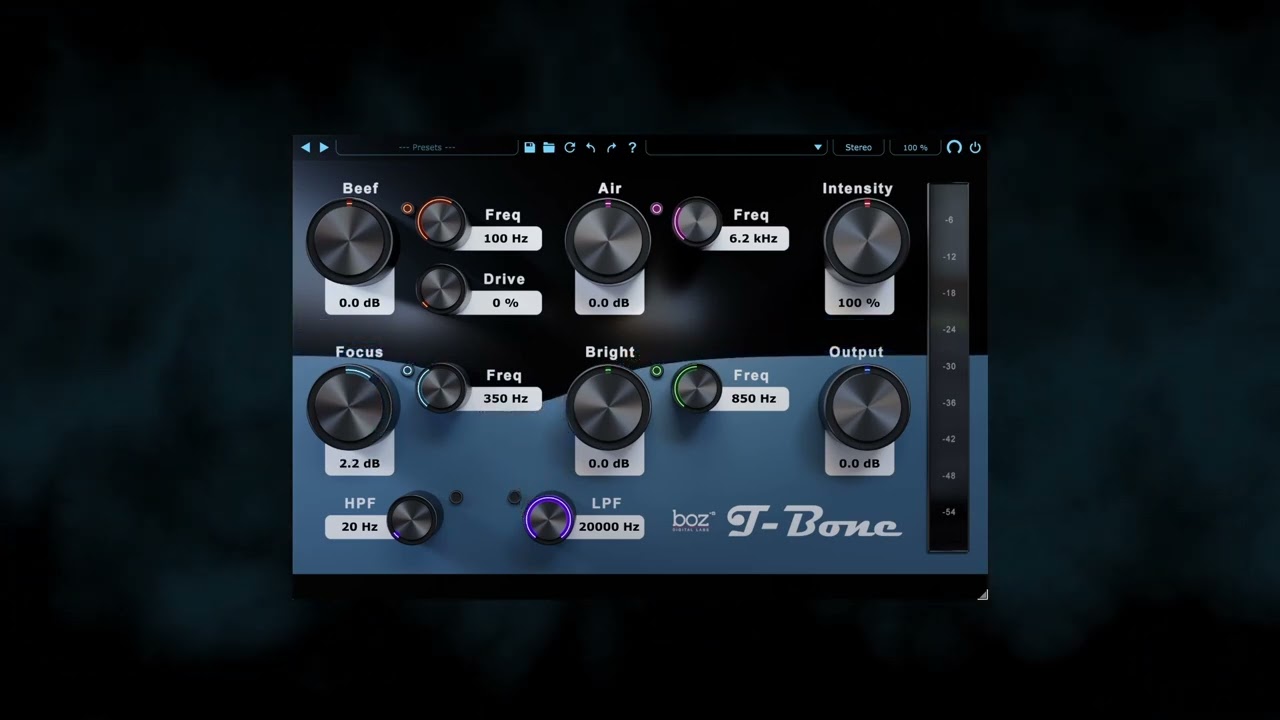1280x720 pixels.
Task: Undo the last change
Action: pyautogui.click(x=590, y=147)
